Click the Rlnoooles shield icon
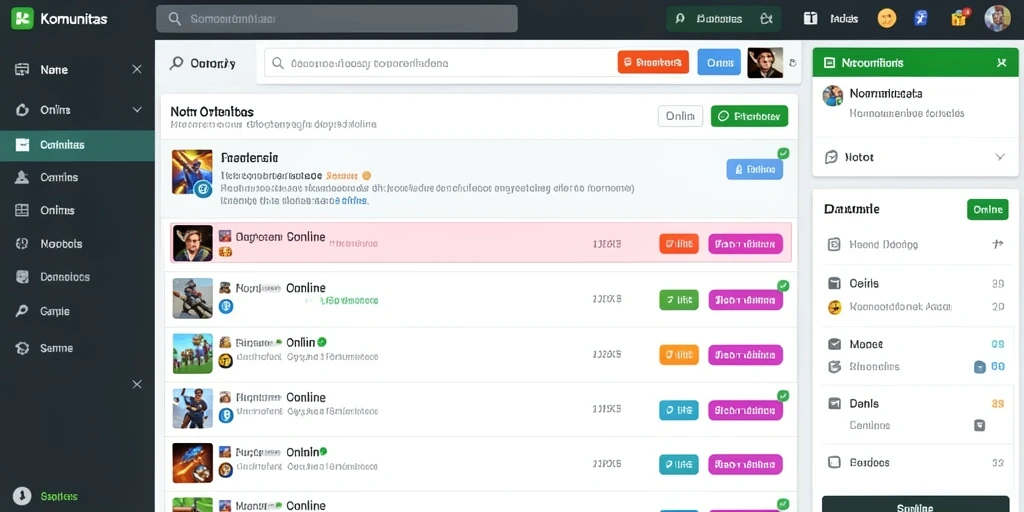Viewport: 1024px width, 512px height. point(834,366)
